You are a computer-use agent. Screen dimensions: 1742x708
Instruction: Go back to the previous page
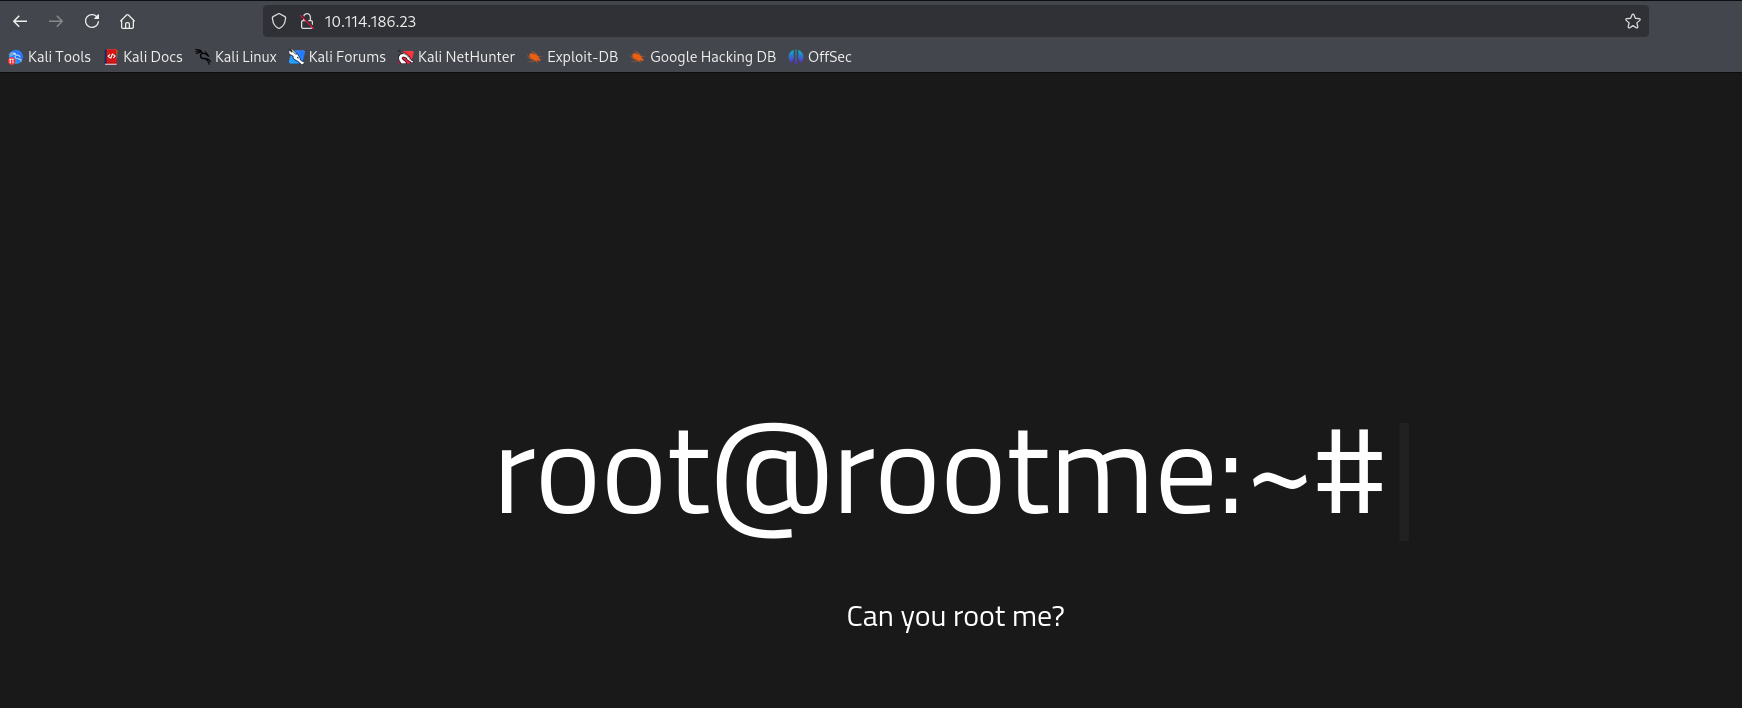(x=20, y=21)
